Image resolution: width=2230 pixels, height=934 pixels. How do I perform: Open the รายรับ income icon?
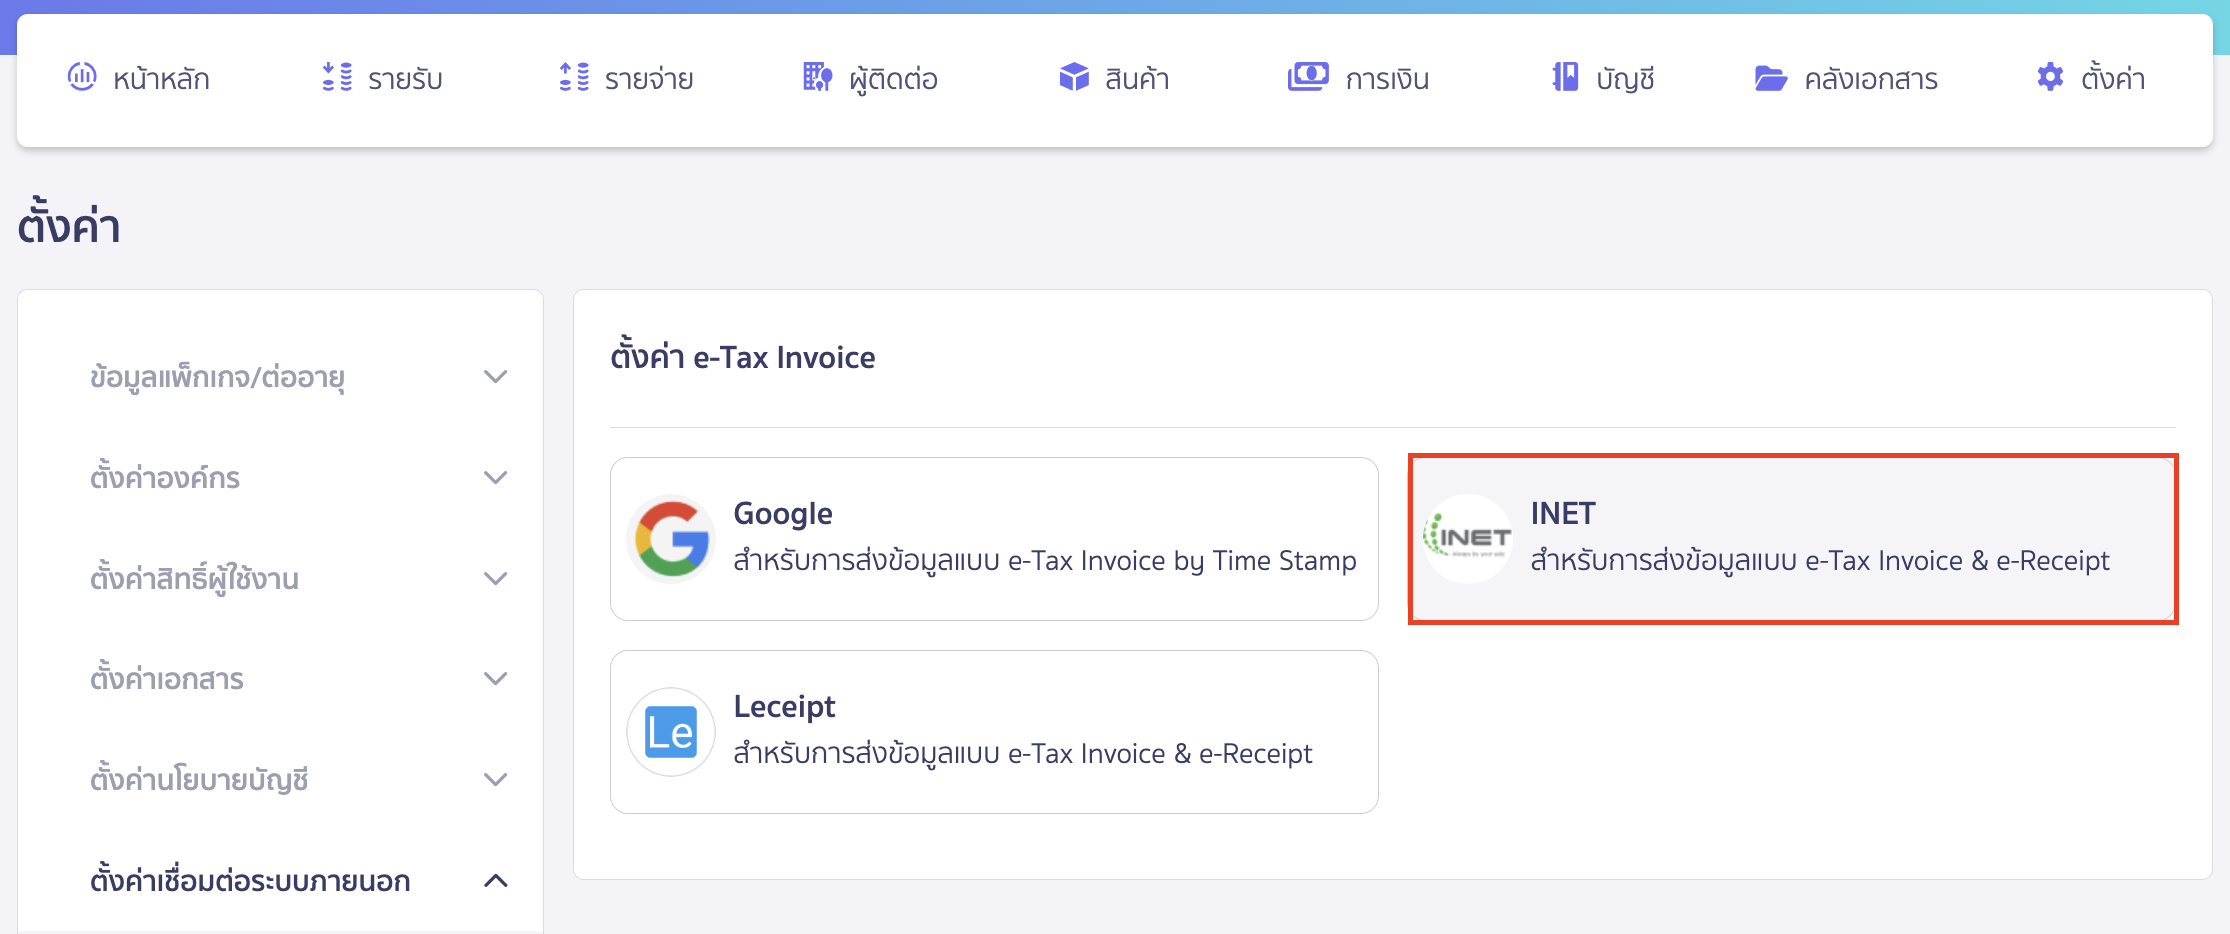pyautogui.click(x=340, y=77)
